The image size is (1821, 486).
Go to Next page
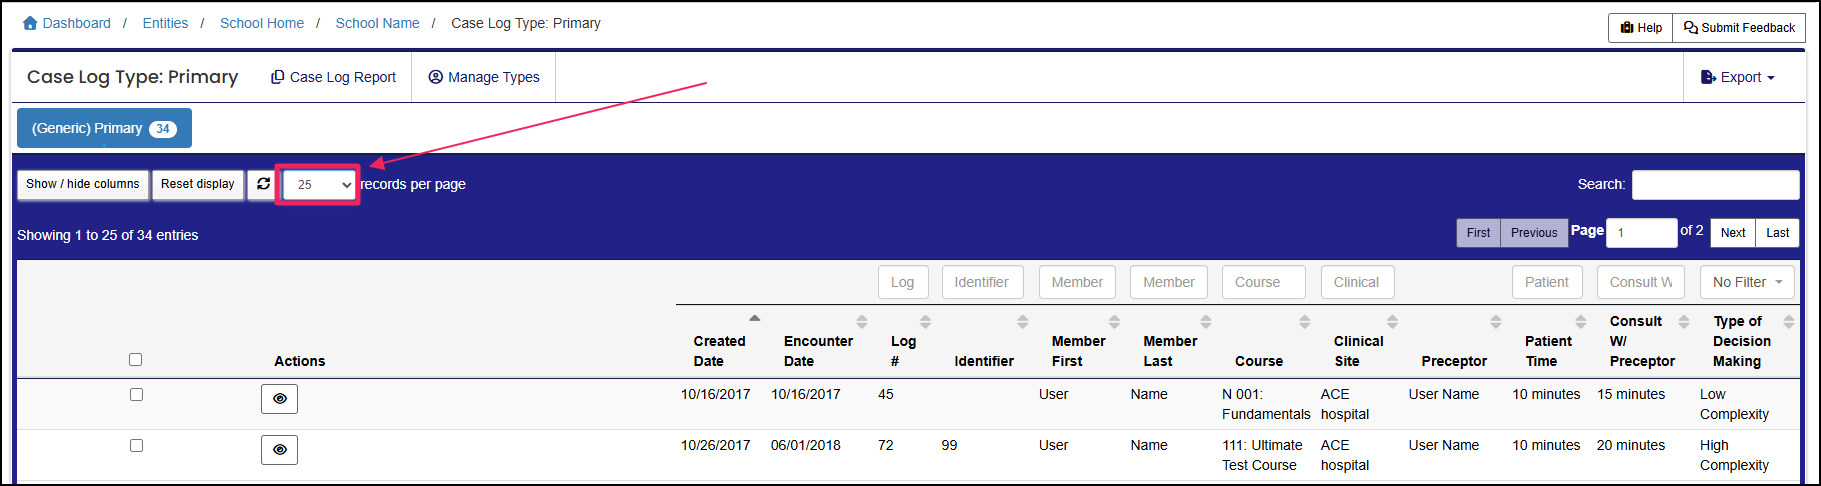click(x=1733, y=233)
